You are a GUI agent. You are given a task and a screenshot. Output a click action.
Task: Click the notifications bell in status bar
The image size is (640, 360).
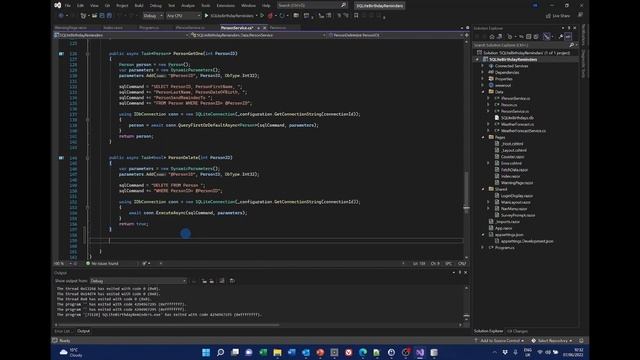pos(581,340)
